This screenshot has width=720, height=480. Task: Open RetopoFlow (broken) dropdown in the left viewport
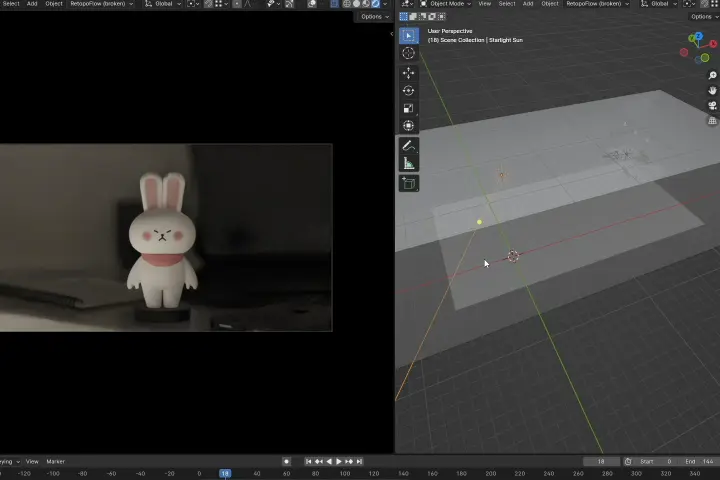[101, 4]
